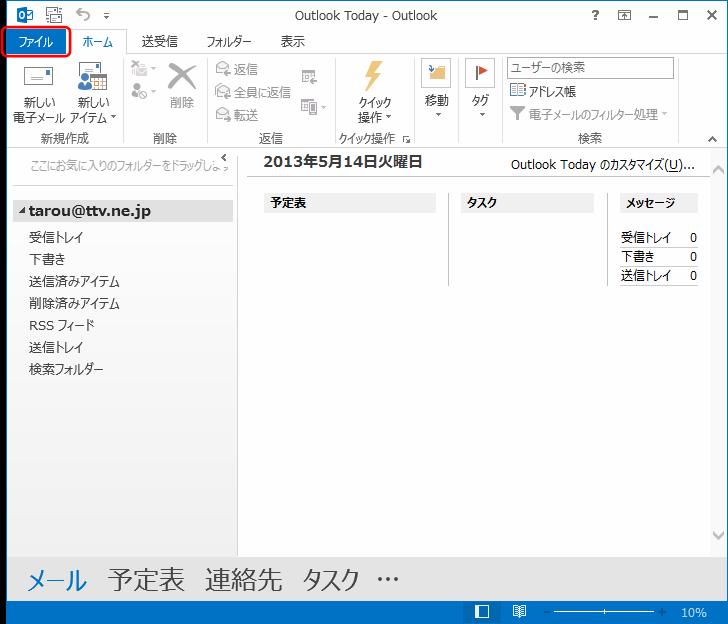This screenshot has height=624, width=728.
Task: Click the zoom in plus button
Action: [663, 612]
